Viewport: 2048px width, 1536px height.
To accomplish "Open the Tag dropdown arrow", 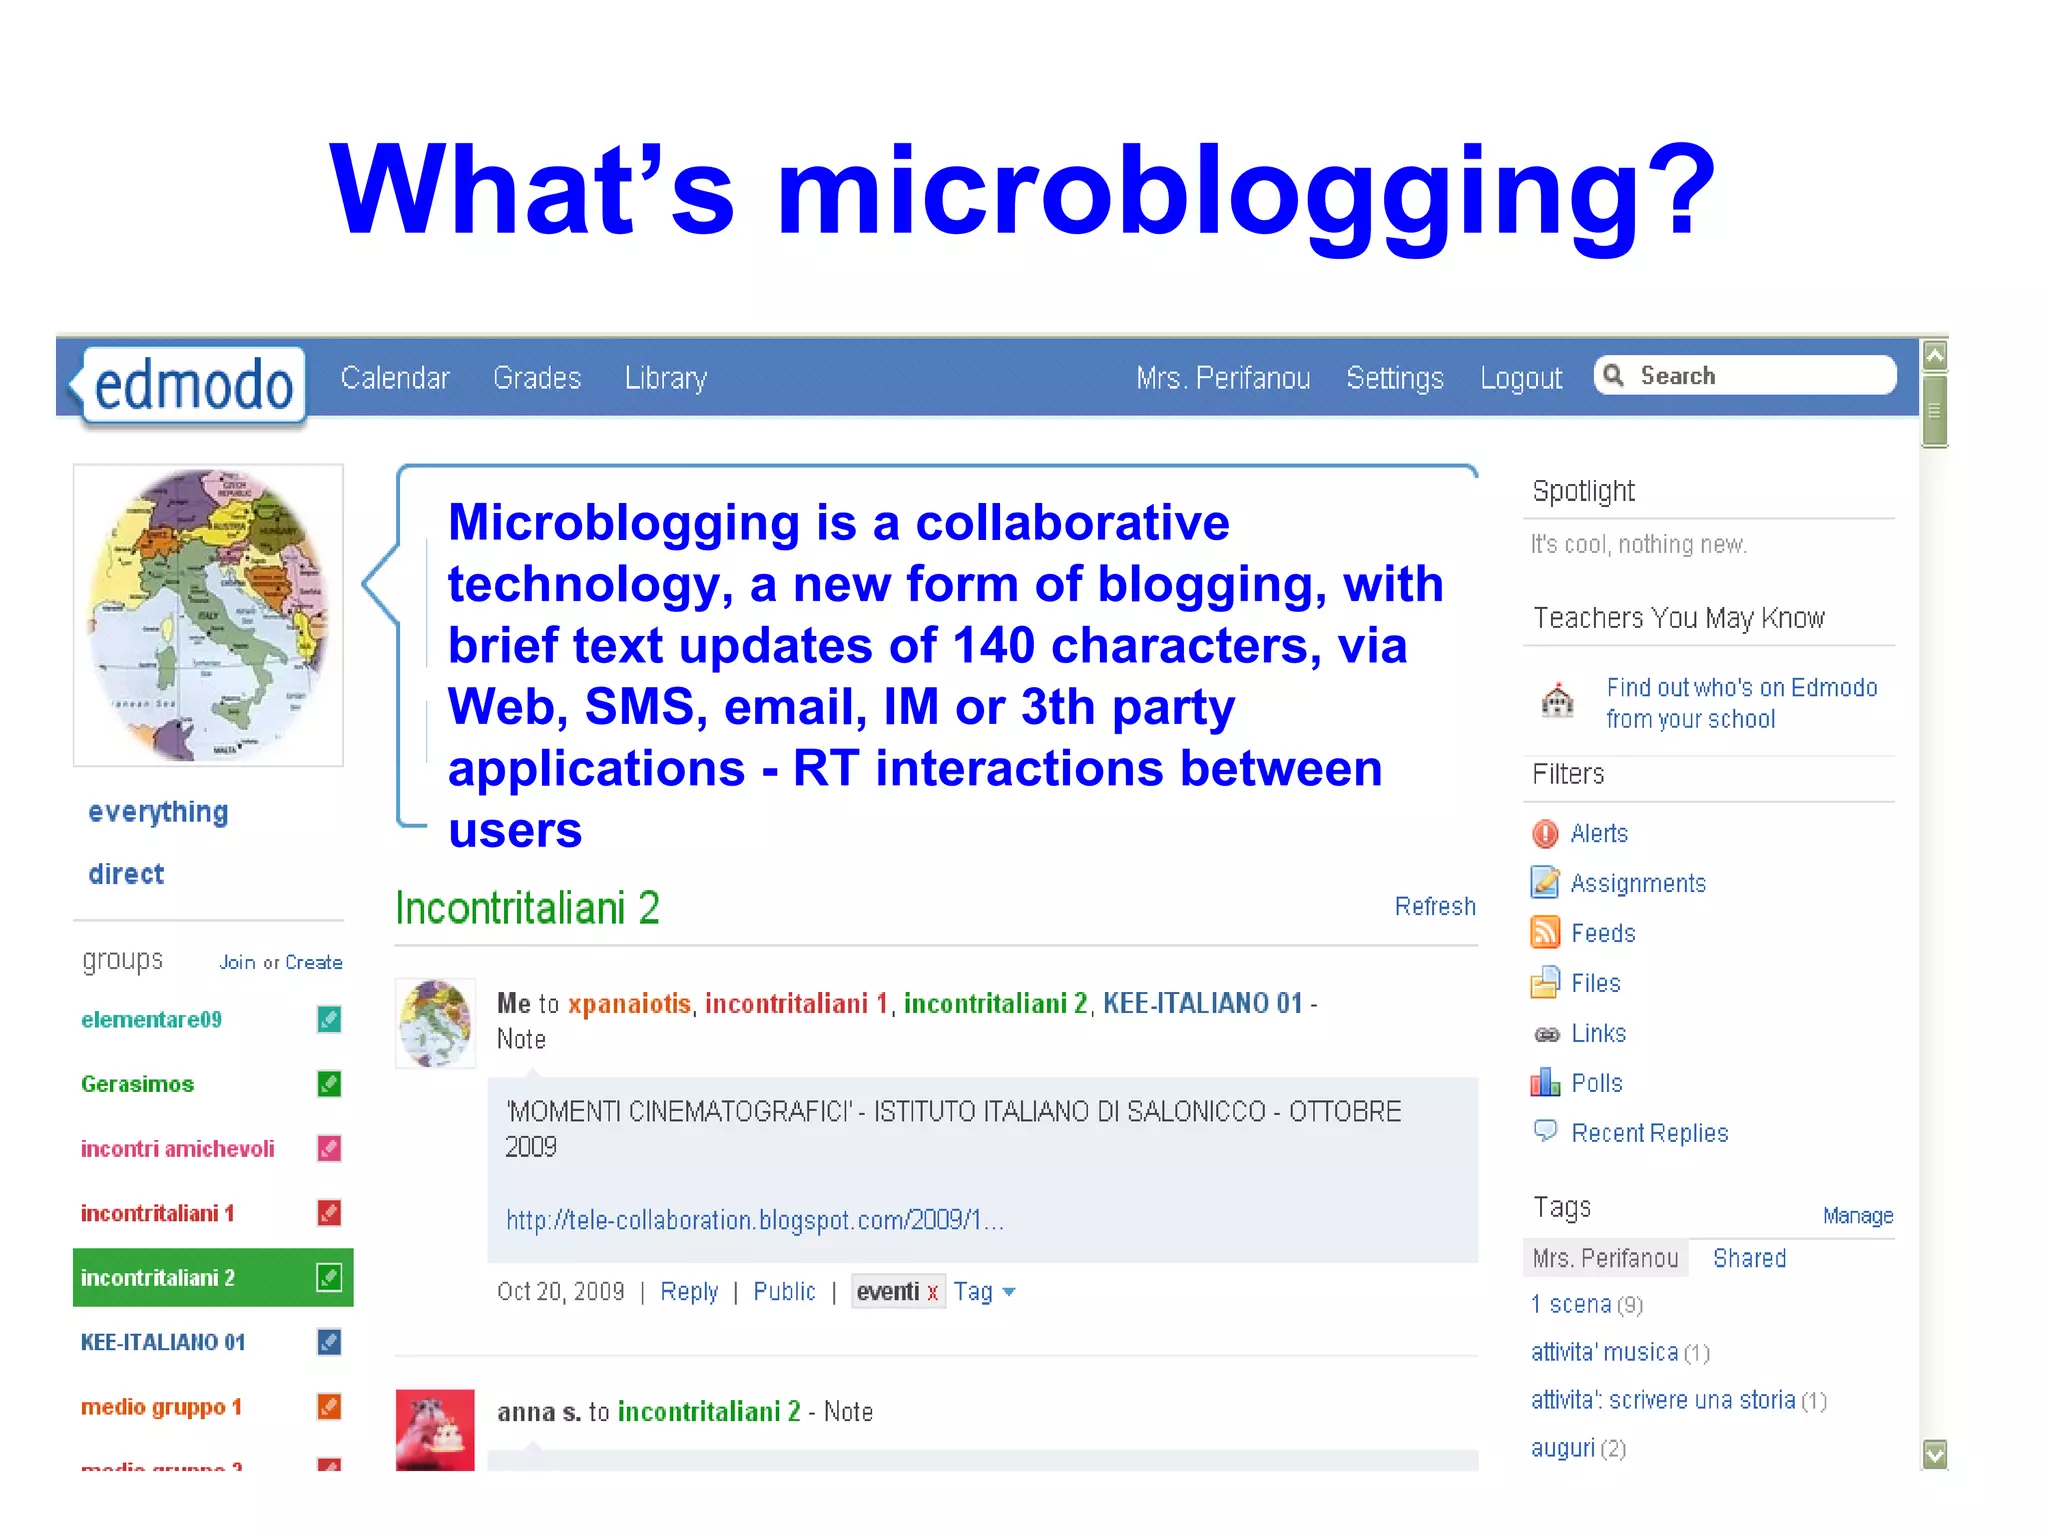I will pyautogui.click(x=1009, y=1292).
